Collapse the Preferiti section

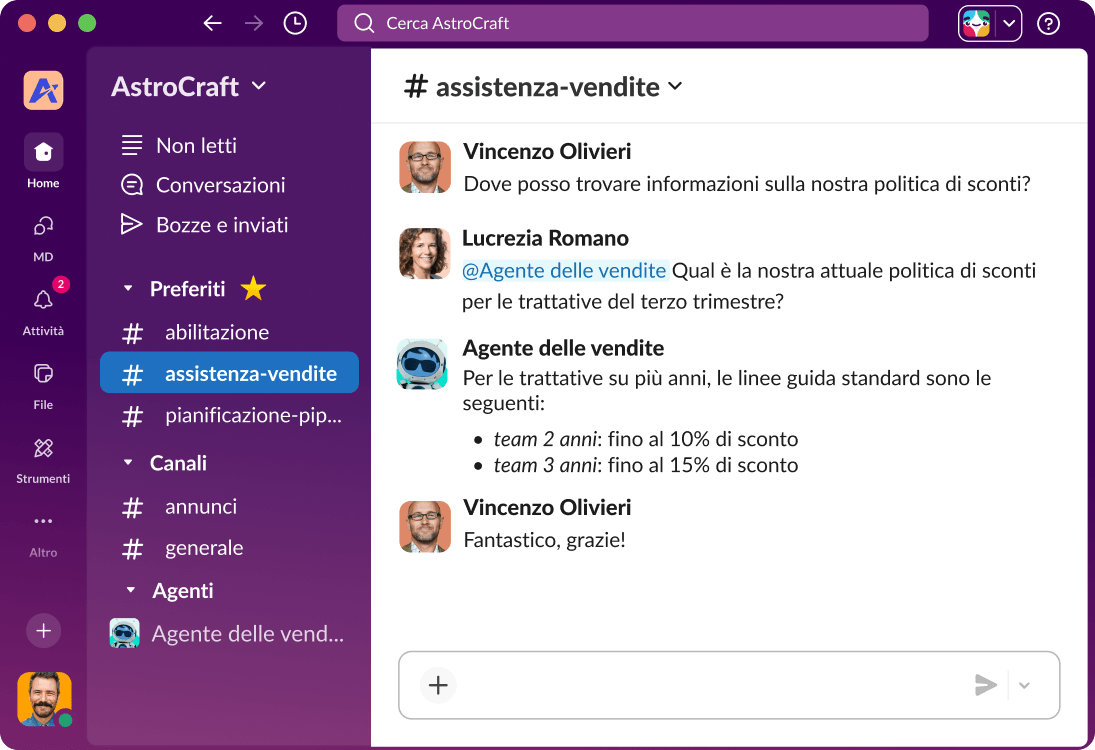coord(128,288)
